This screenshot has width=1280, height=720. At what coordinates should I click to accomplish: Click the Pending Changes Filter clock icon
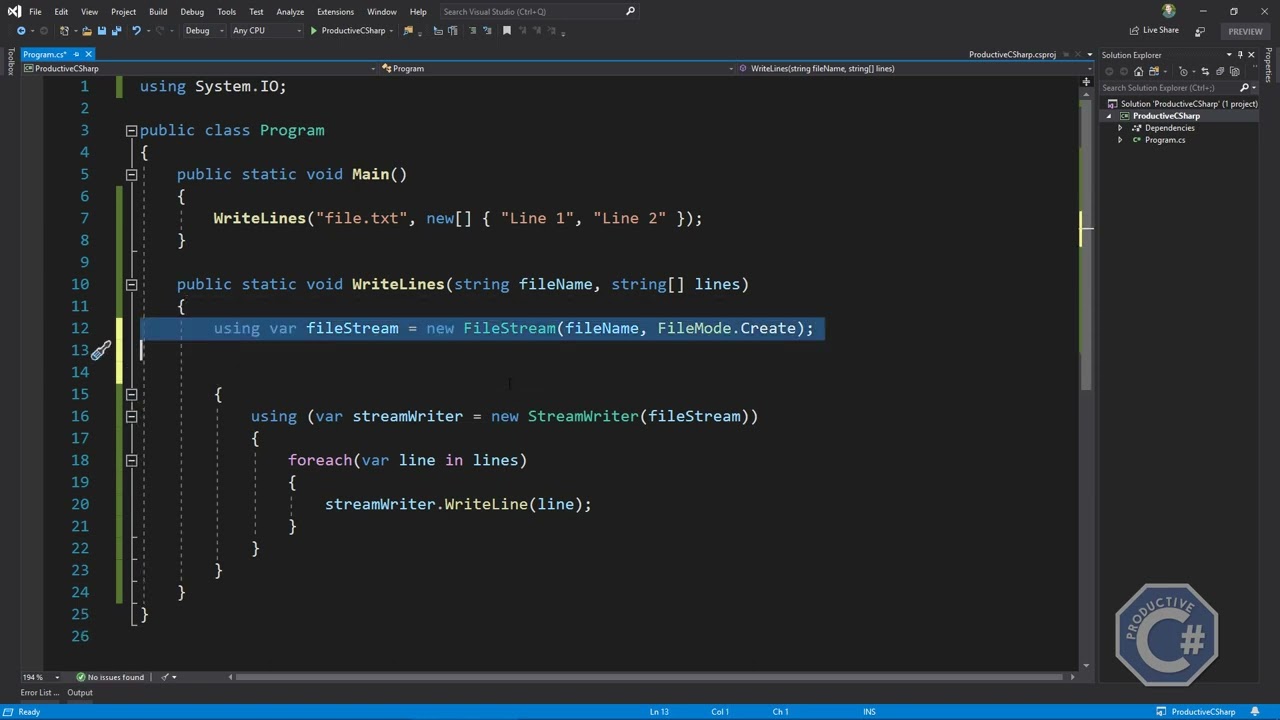(x=1184, y=72)
